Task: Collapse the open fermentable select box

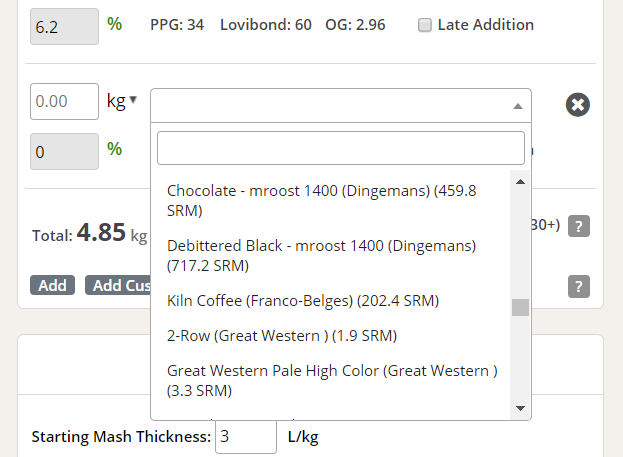Action: click(341, 105)
